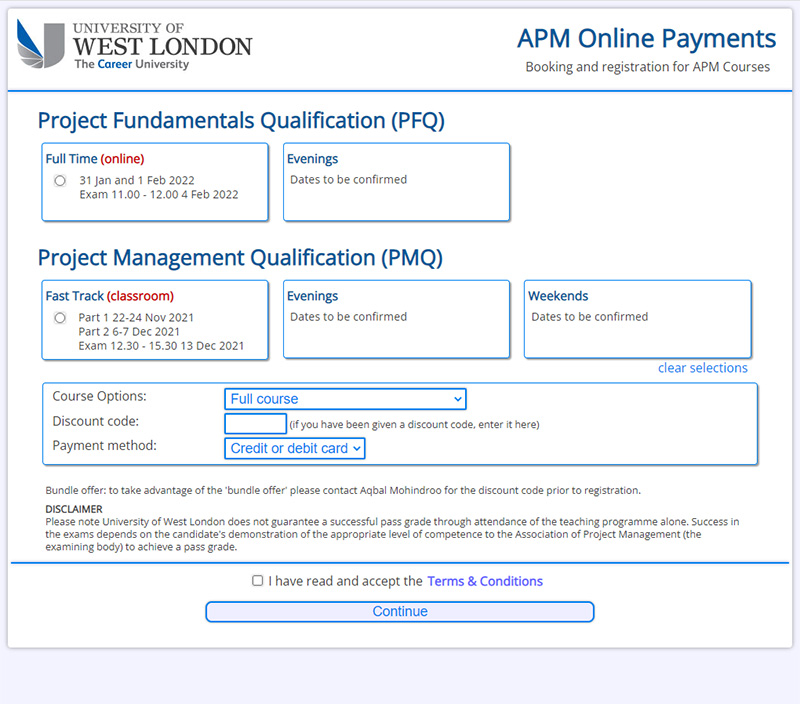Click 'Part 2 6-7 Dec 2021' text
Viewport: 800px width, 704px height.
pyautogui.click(x=129, y=332)
